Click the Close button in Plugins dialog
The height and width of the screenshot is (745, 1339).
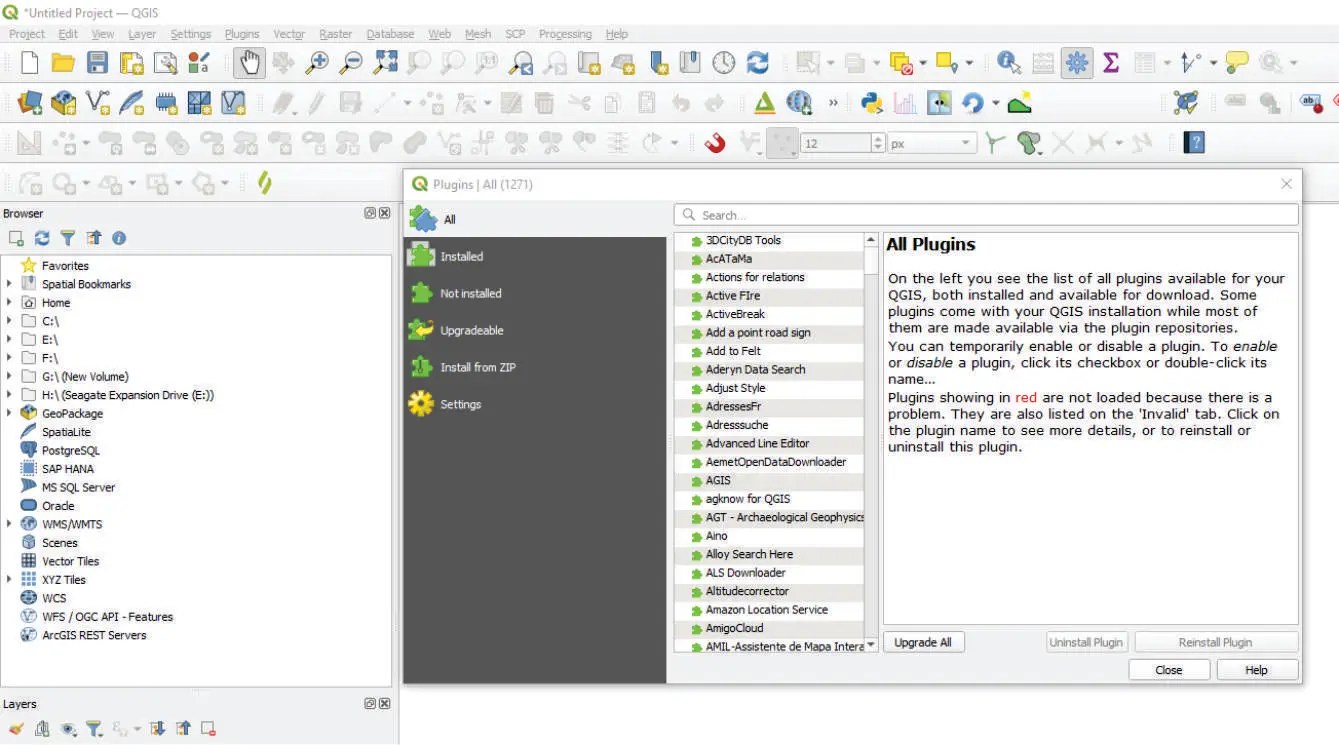tap(1168, 670)
